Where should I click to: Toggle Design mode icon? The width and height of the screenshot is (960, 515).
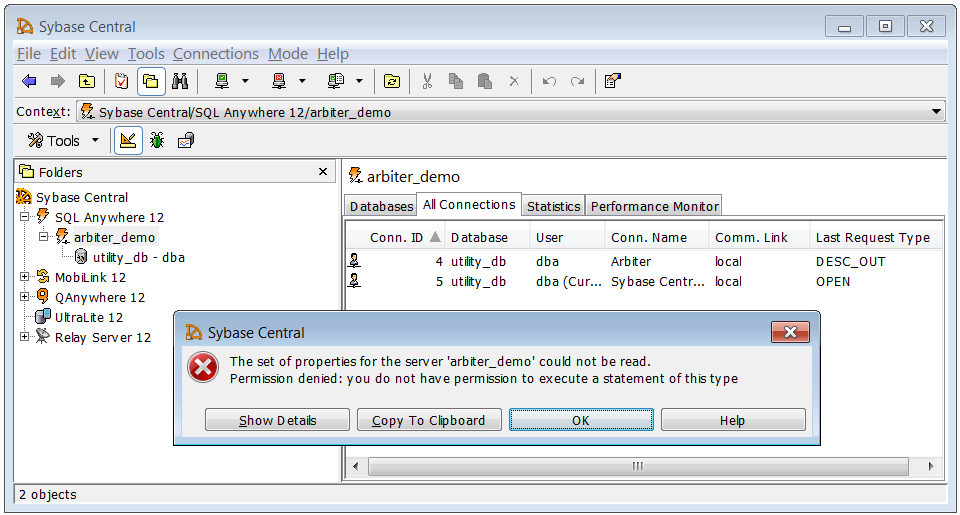pos(128,141)
